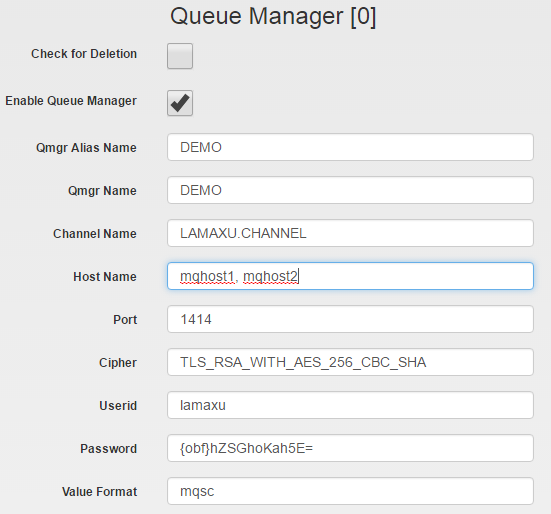Click the Enable Queue Manager label
551x514 pixels.
click(71, 101)
